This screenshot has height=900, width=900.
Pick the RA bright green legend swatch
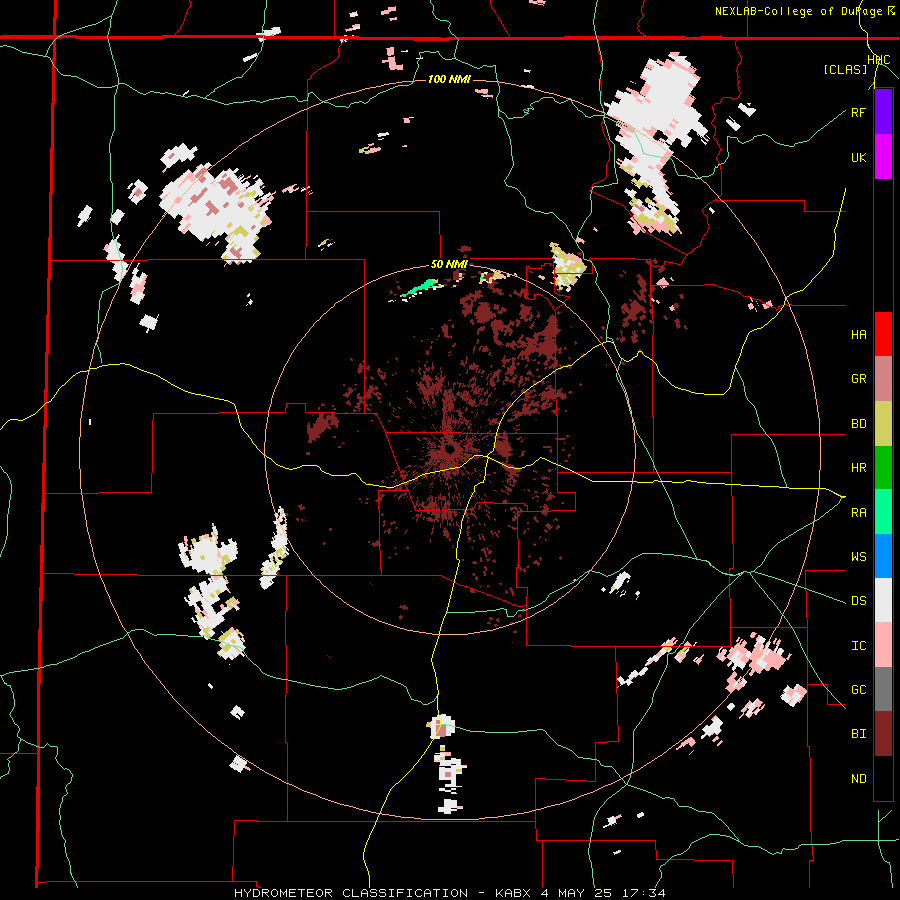(883, 512)
